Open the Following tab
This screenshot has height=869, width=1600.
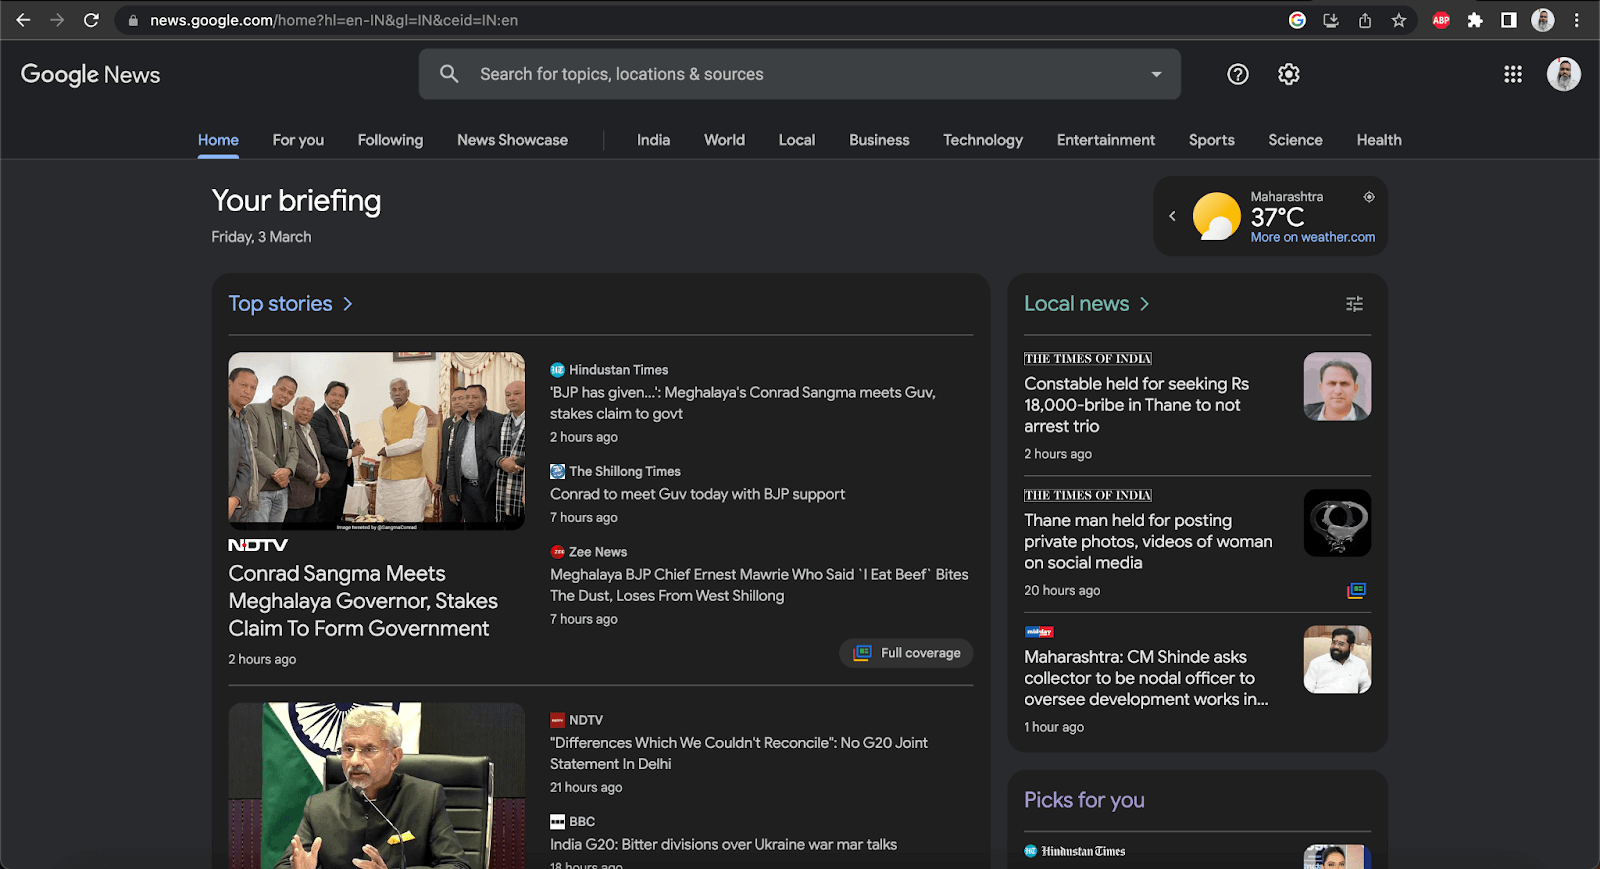390,140
